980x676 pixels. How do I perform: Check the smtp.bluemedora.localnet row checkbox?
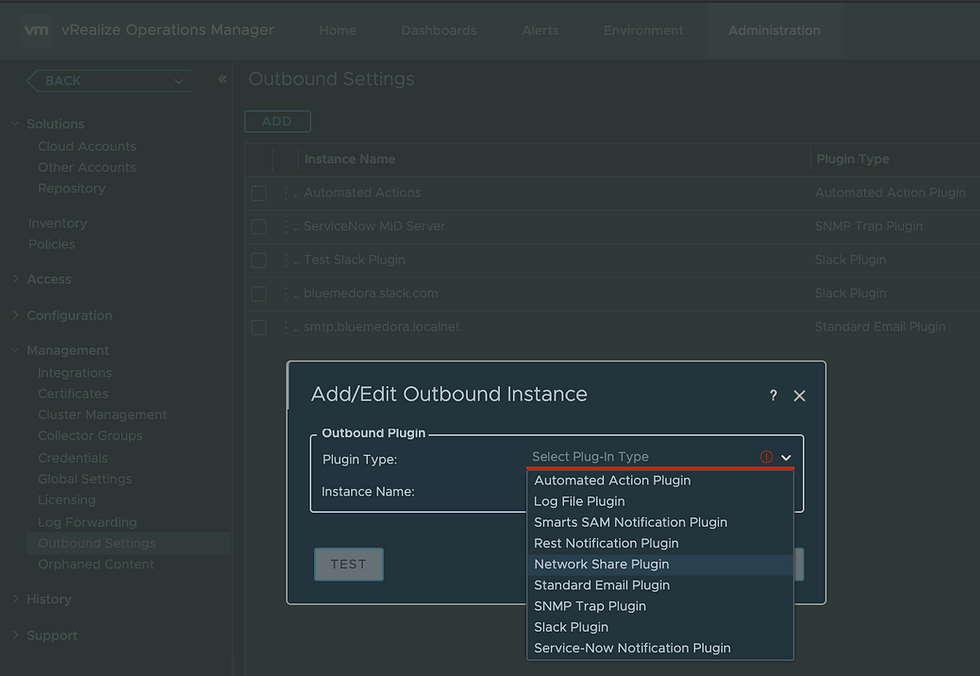(259, 327)
